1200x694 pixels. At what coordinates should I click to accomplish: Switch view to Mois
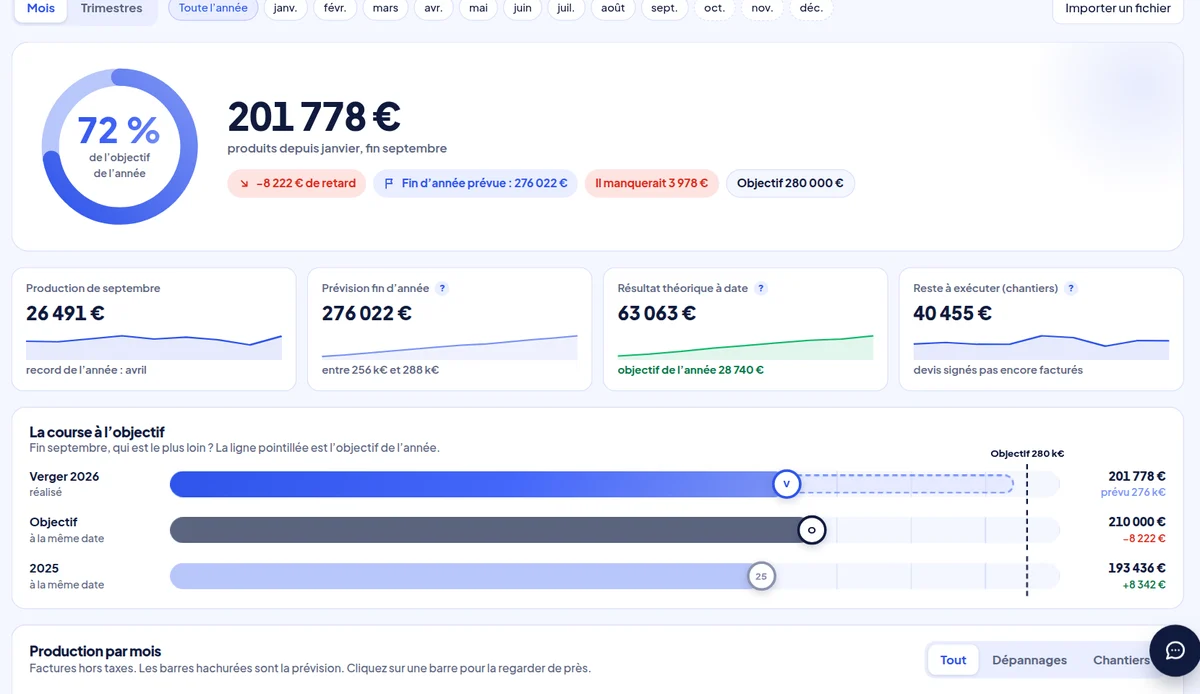click(x=41, y=8)
